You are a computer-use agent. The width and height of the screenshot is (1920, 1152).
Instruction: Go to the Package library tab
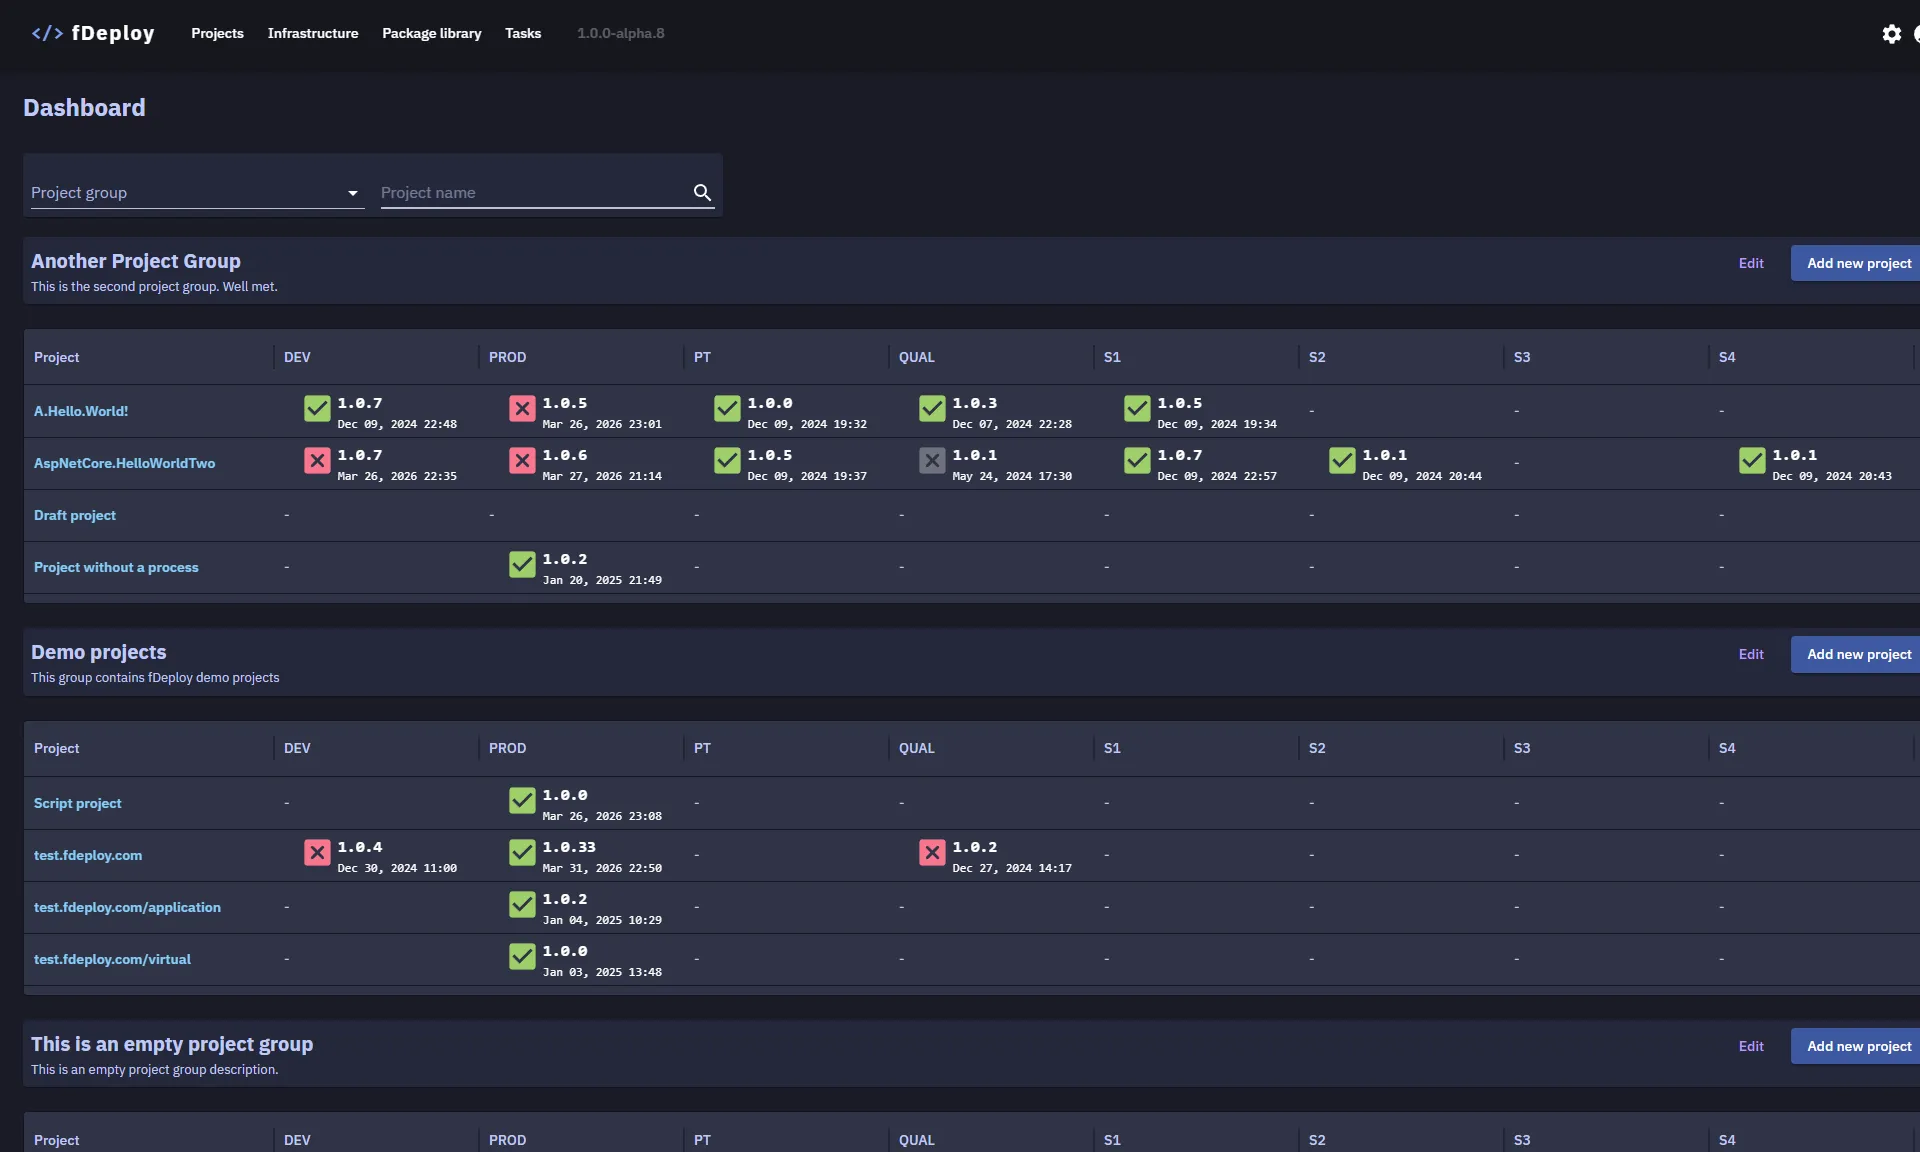[x=431, y=33]
